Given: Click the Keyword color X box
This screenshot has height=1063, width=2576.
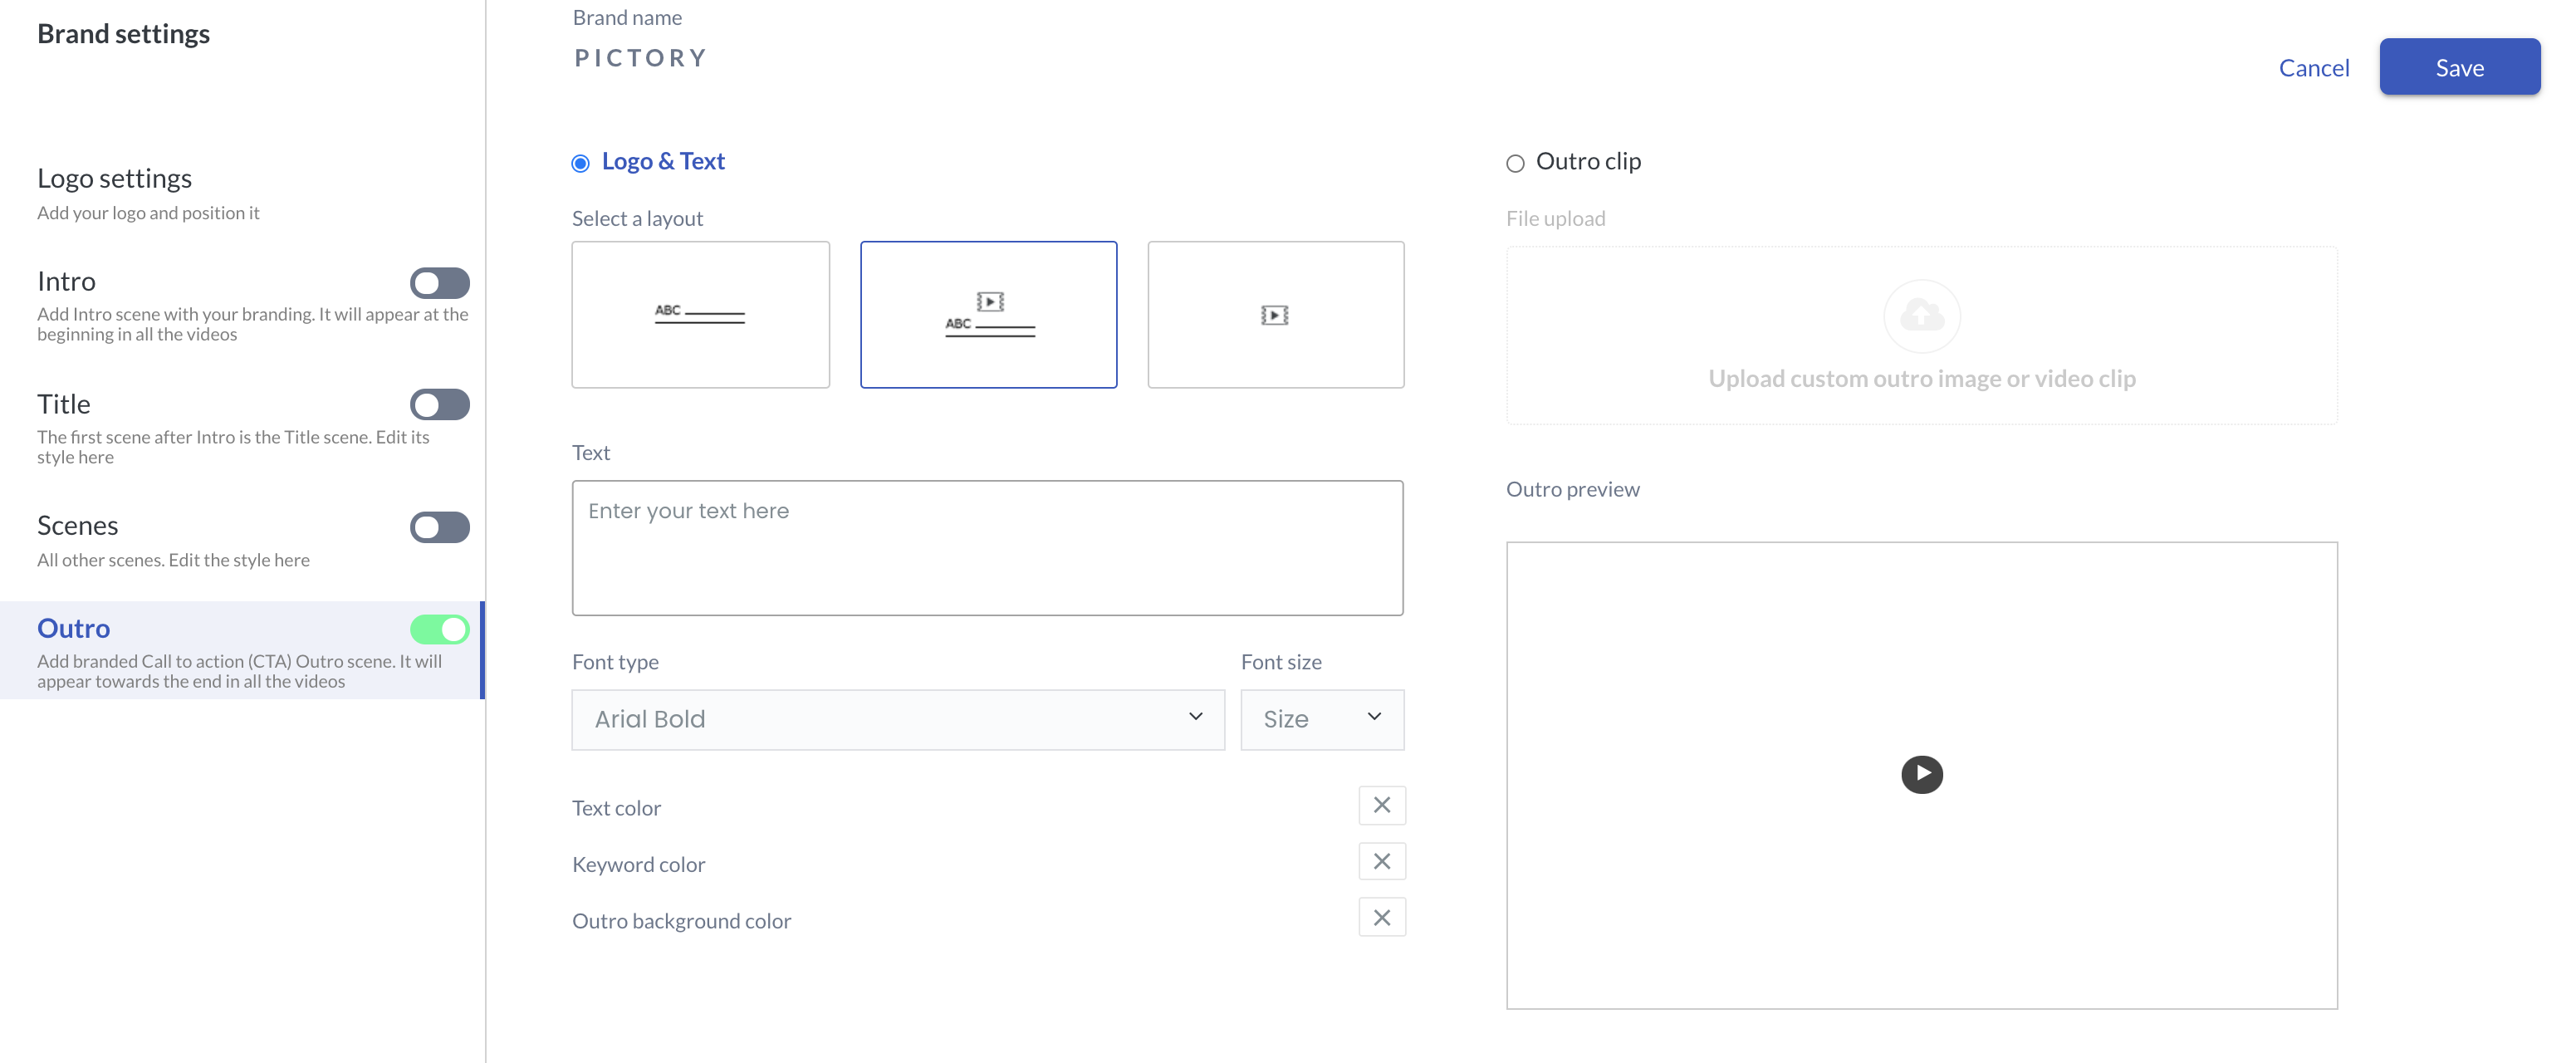Looking at the screenshot, I should coord(1381,861).
